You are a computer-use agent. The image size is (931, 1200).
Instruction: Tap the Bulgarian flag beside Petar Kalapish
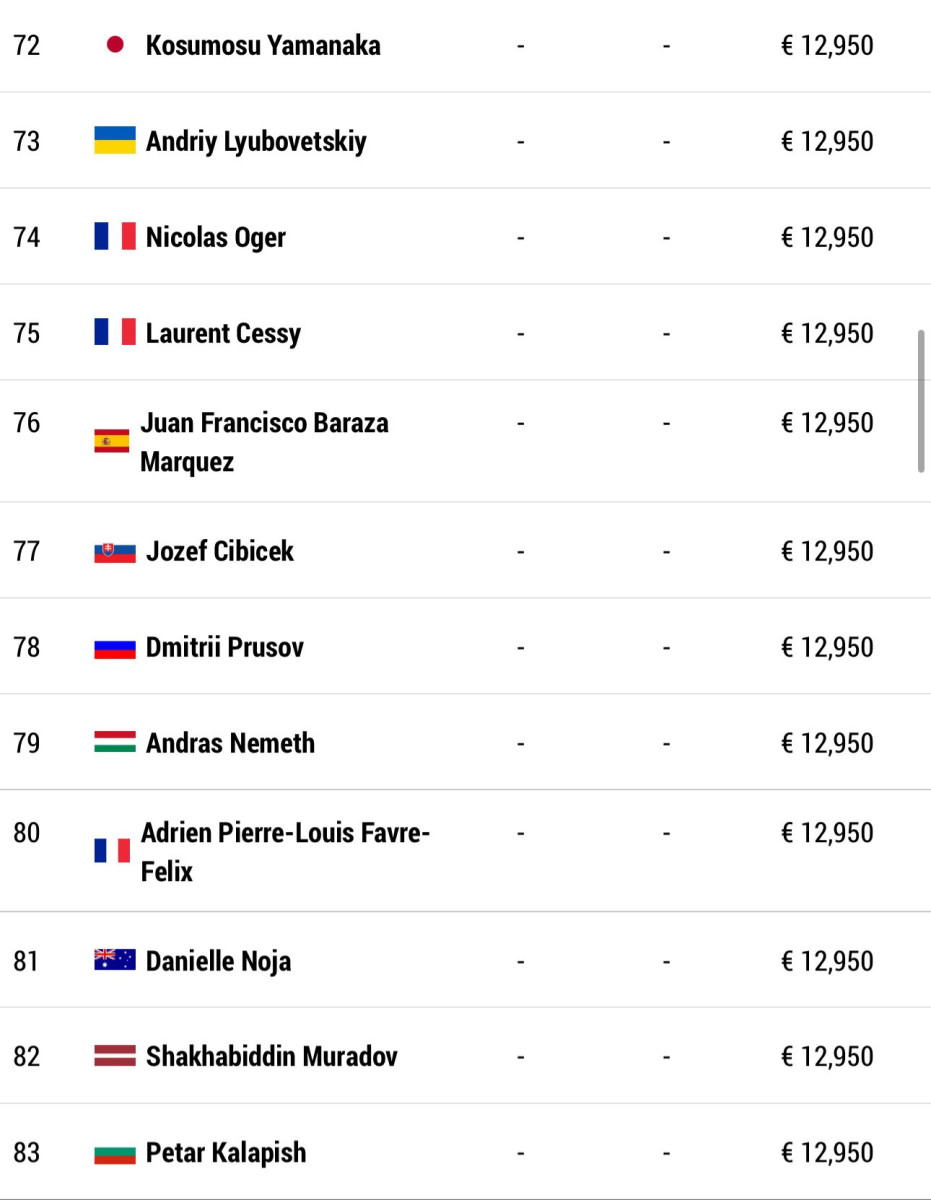click(115, 1152)
